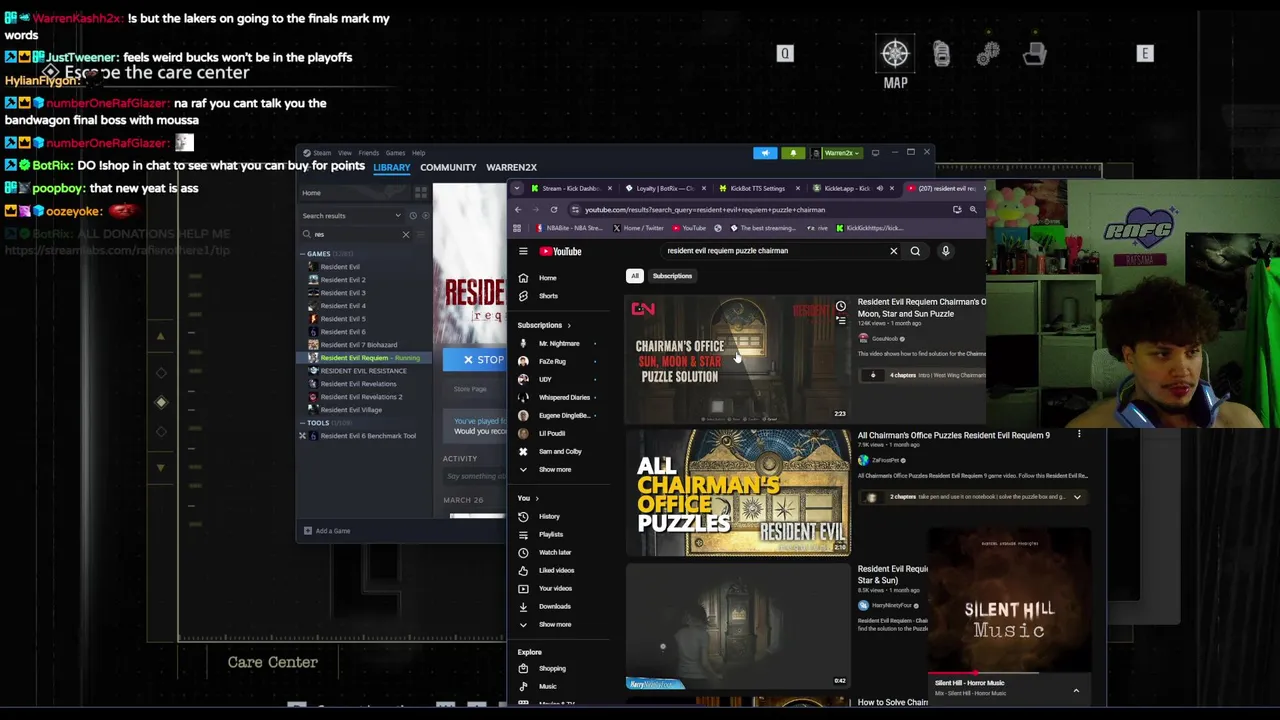Image resolution: width=1280 pixels, height=720 pixels.
Task: Click Steam announcements megaphone button
Action: [765, 153]
